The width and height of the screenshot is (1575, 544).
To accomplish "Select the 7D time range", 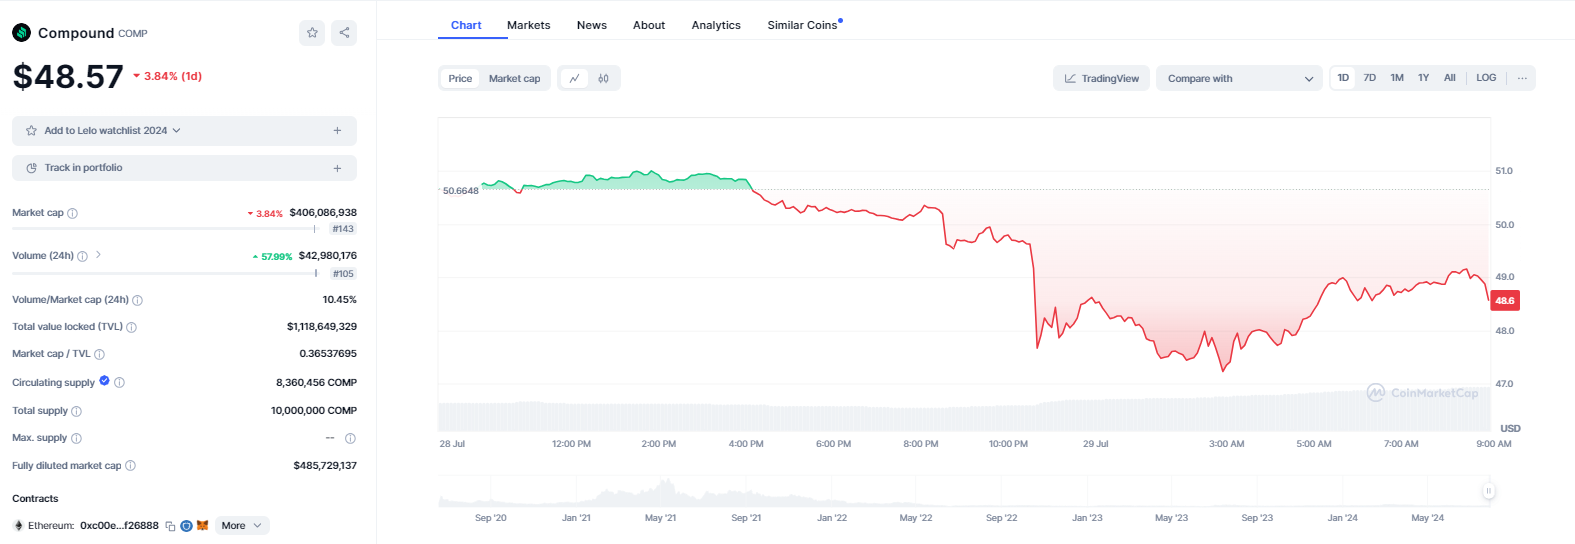I will (x=1369, y=78).
